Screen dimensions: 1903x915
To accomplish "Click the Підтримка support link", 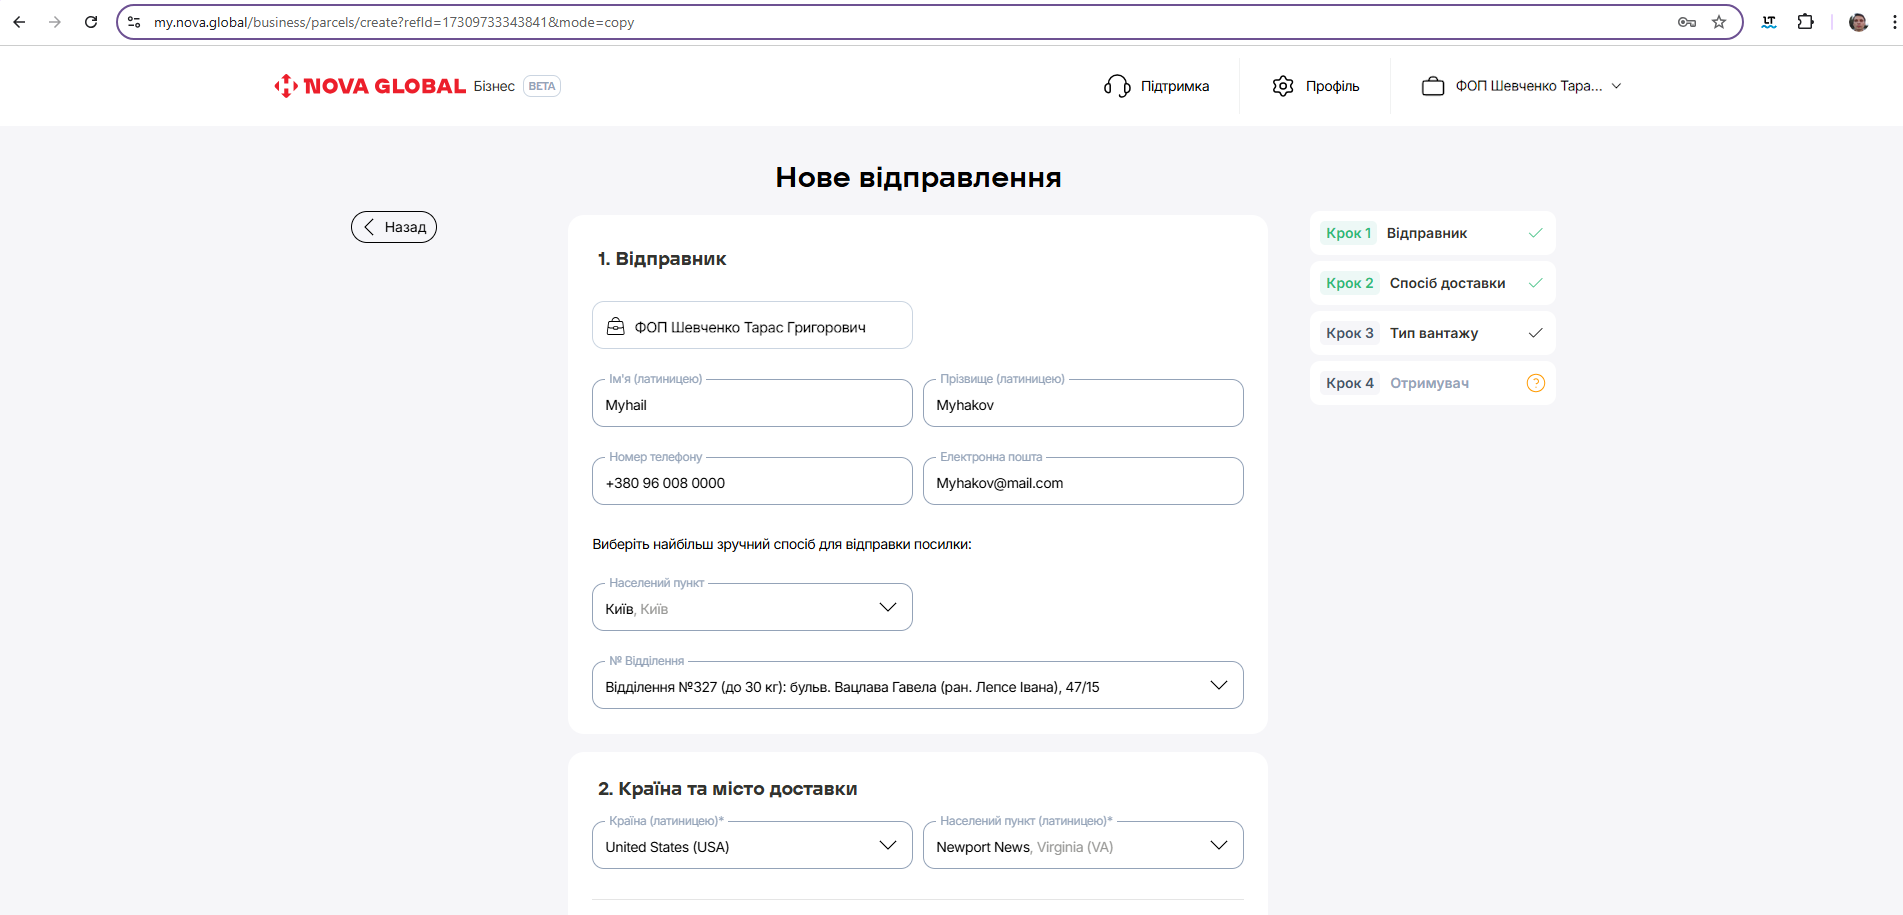I will coord(1174,86).
